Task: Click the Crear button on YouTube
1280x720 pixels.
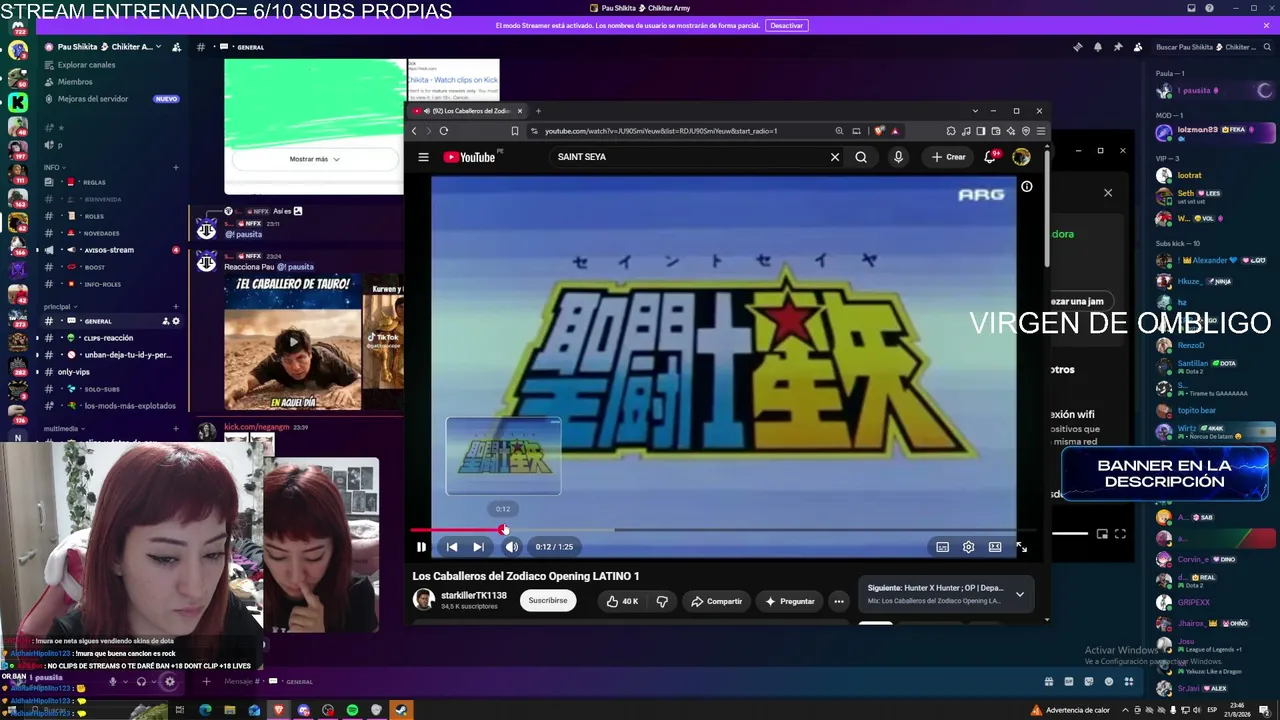Action: pyautogui.click(x=948, y=157)
